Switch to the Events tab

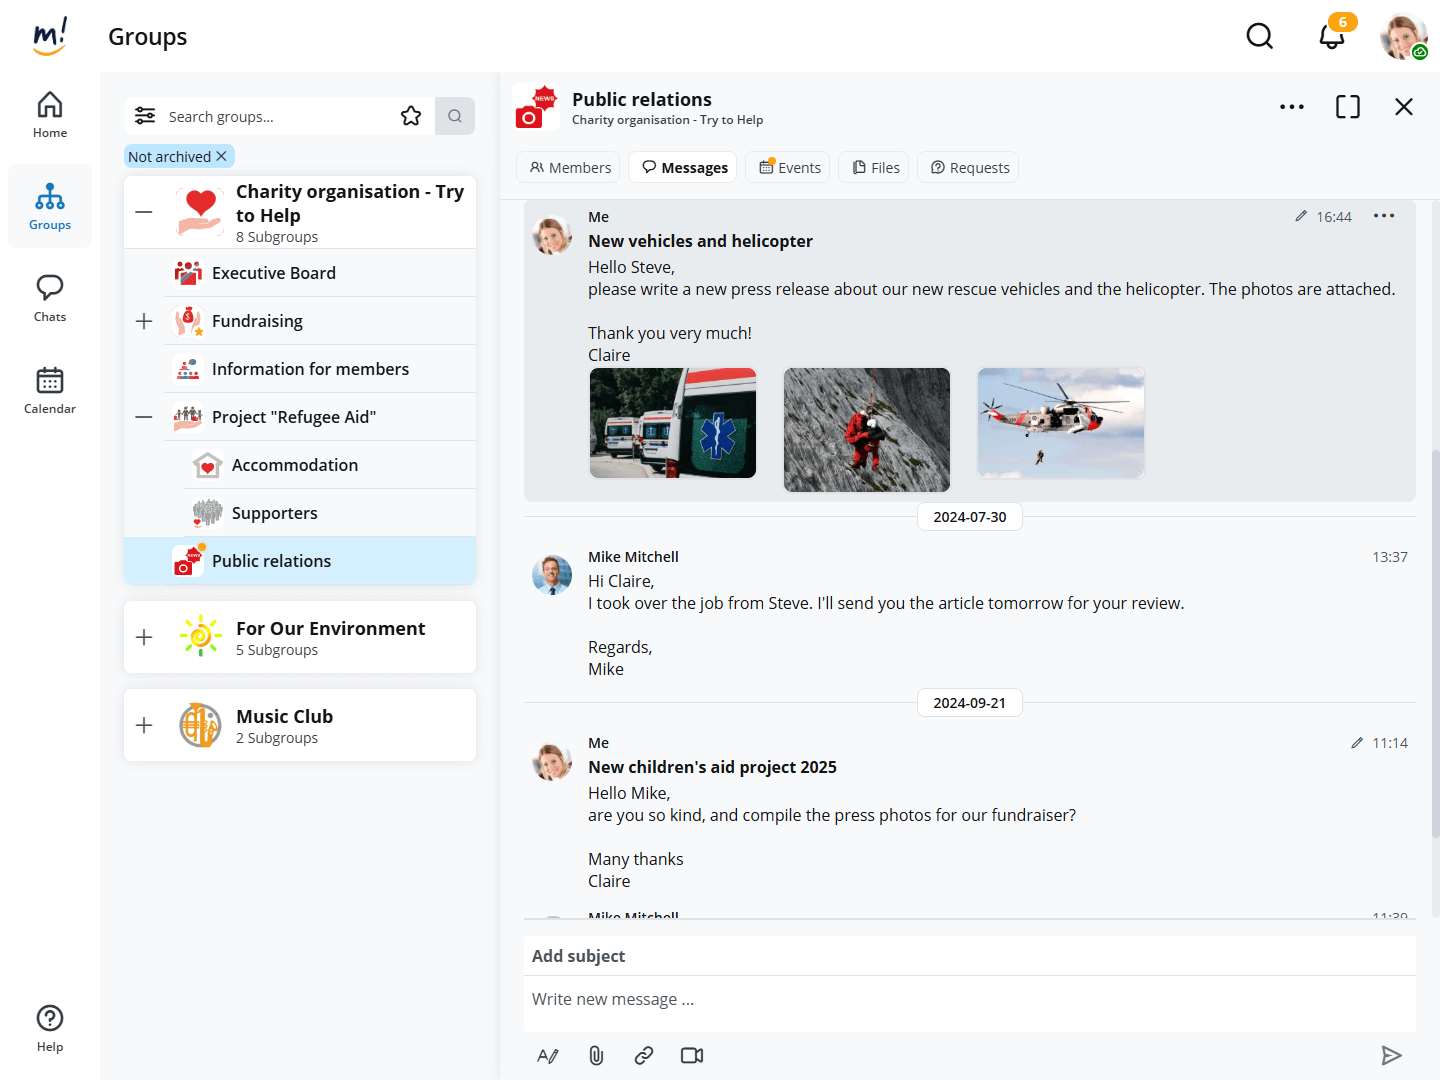pos(790,167)
